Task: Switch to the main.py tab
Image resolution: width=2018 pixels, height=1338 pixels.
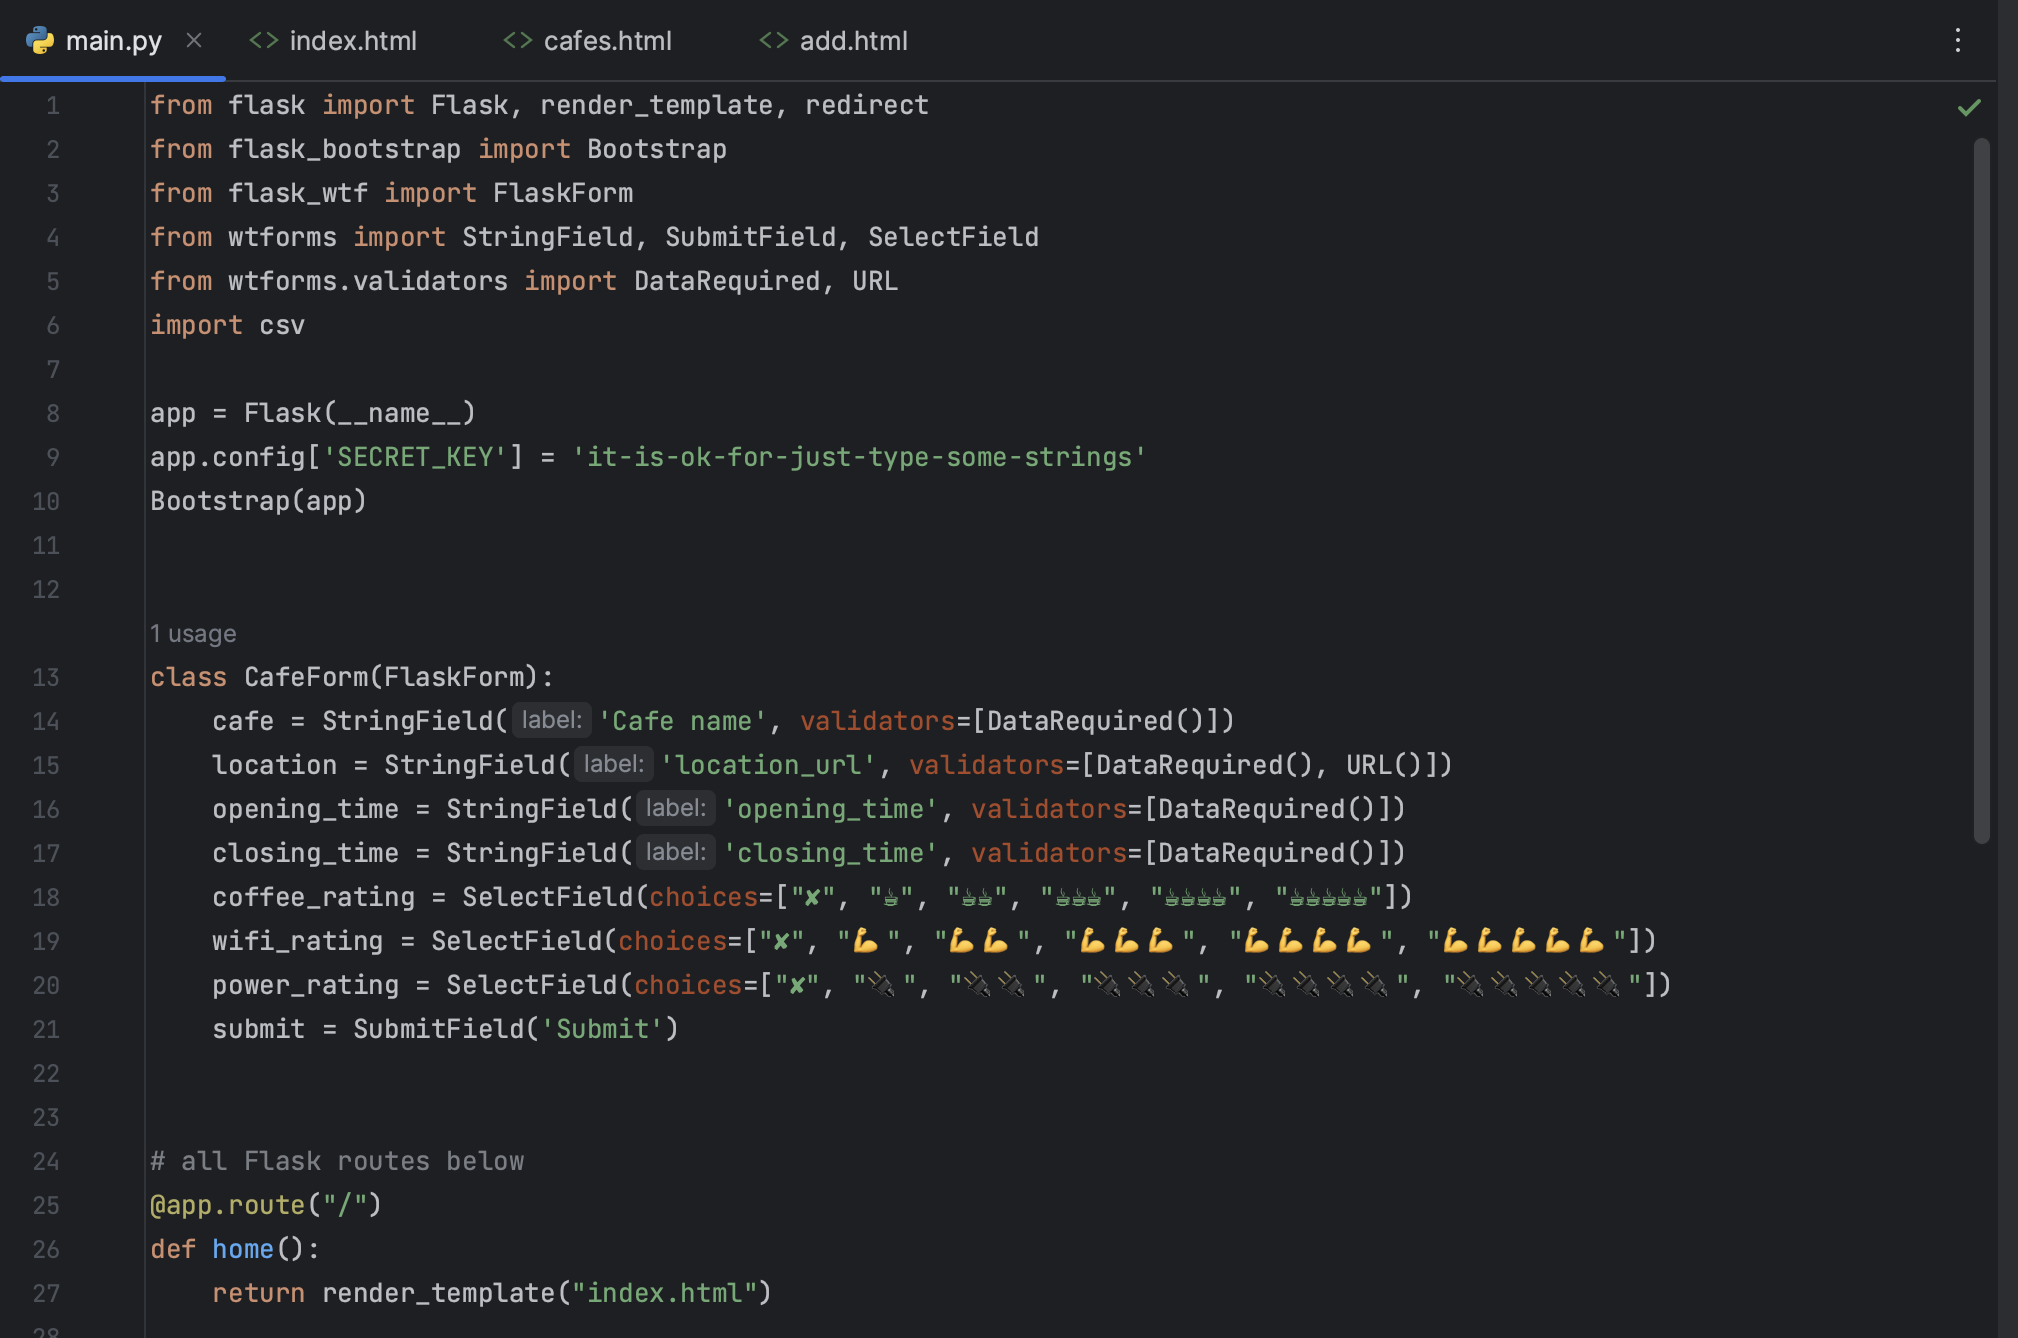Action: [113, 41]
